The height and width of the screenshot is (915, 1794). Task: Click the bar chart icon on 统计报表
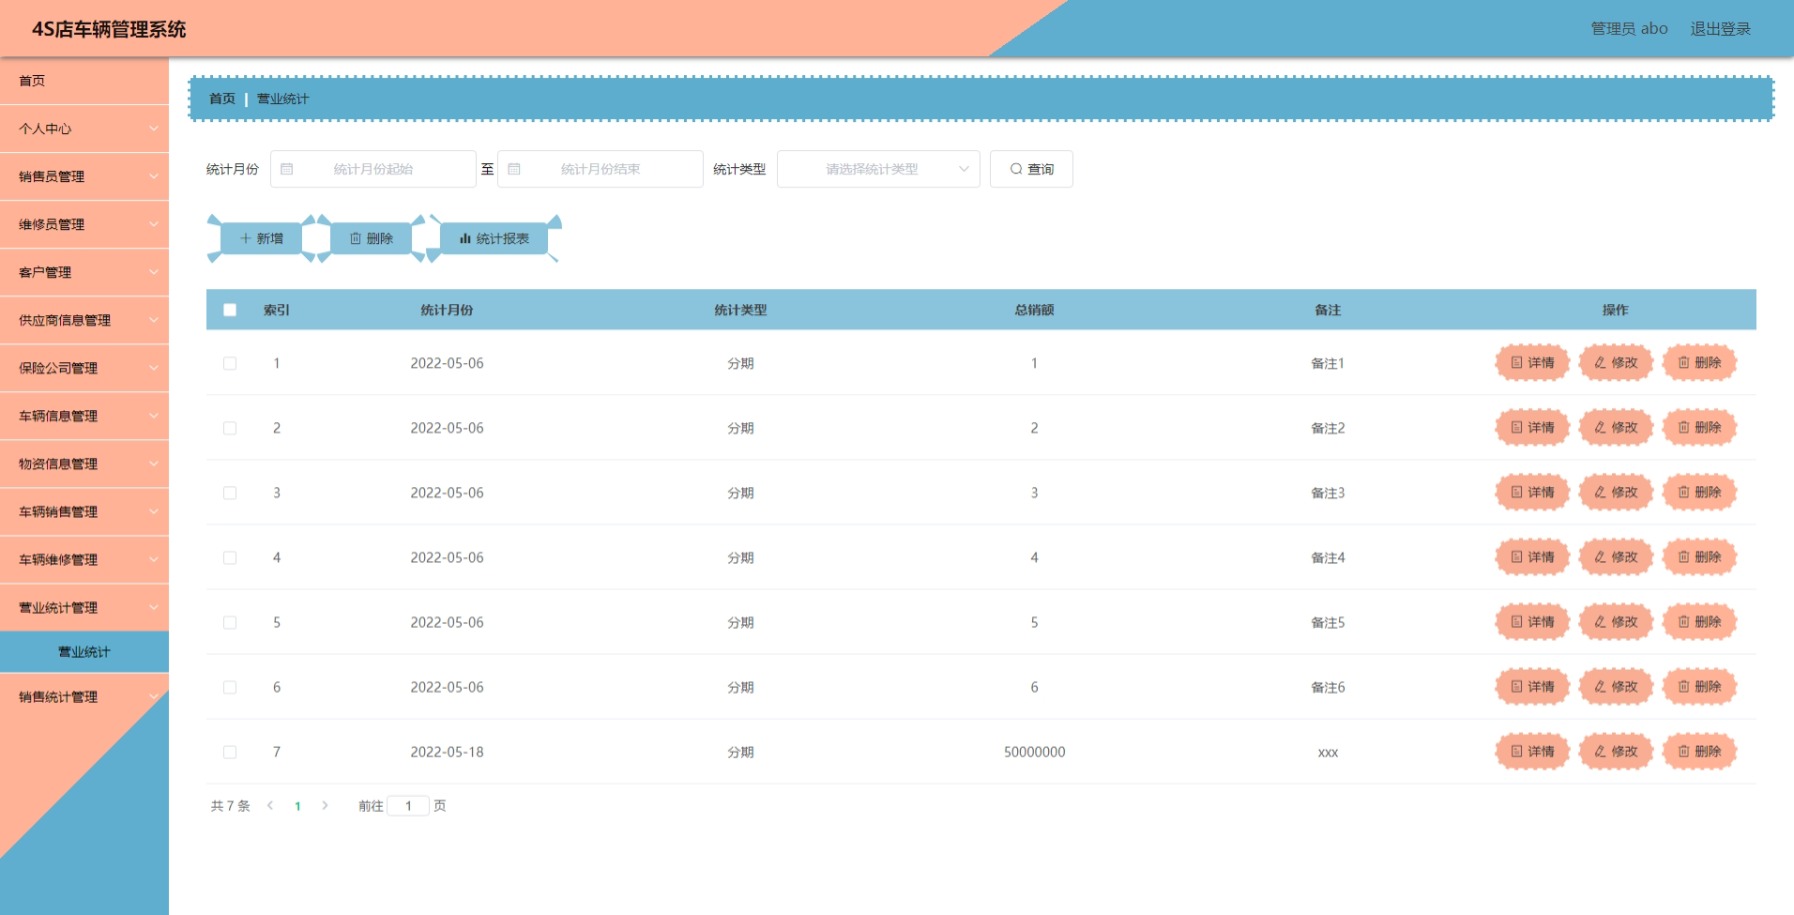click(465, 238)
